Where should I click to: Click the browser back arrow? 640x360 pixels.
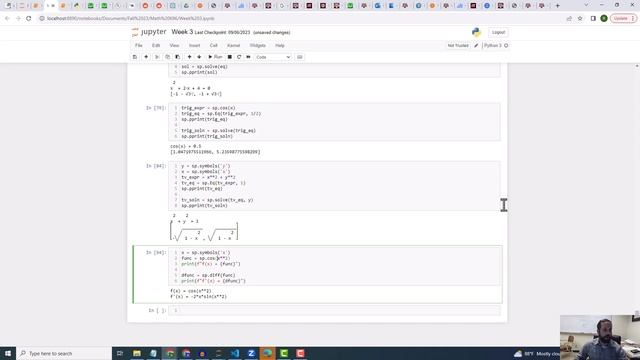tap(7, 18)
